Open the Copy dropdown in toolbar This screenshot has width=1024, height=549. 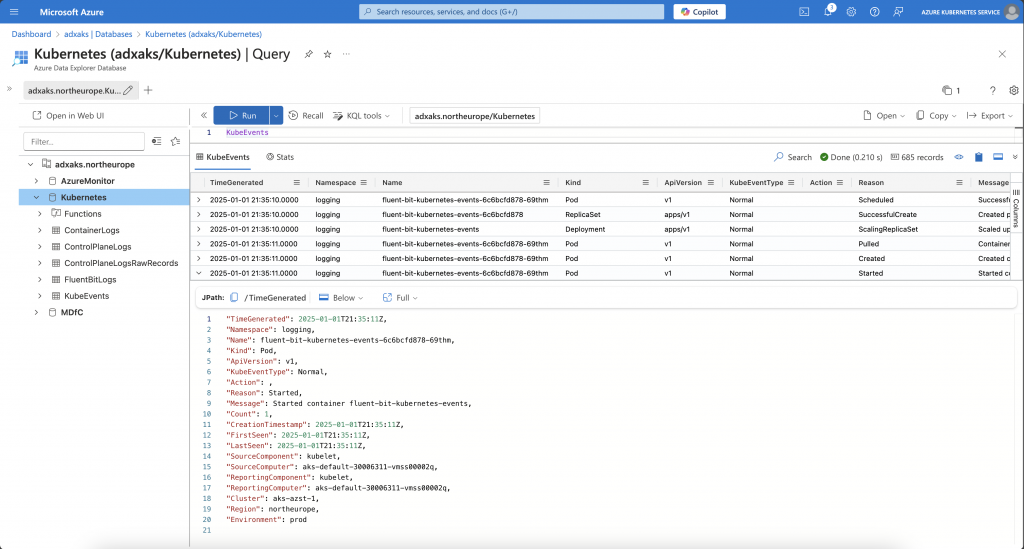coord(936,116)
